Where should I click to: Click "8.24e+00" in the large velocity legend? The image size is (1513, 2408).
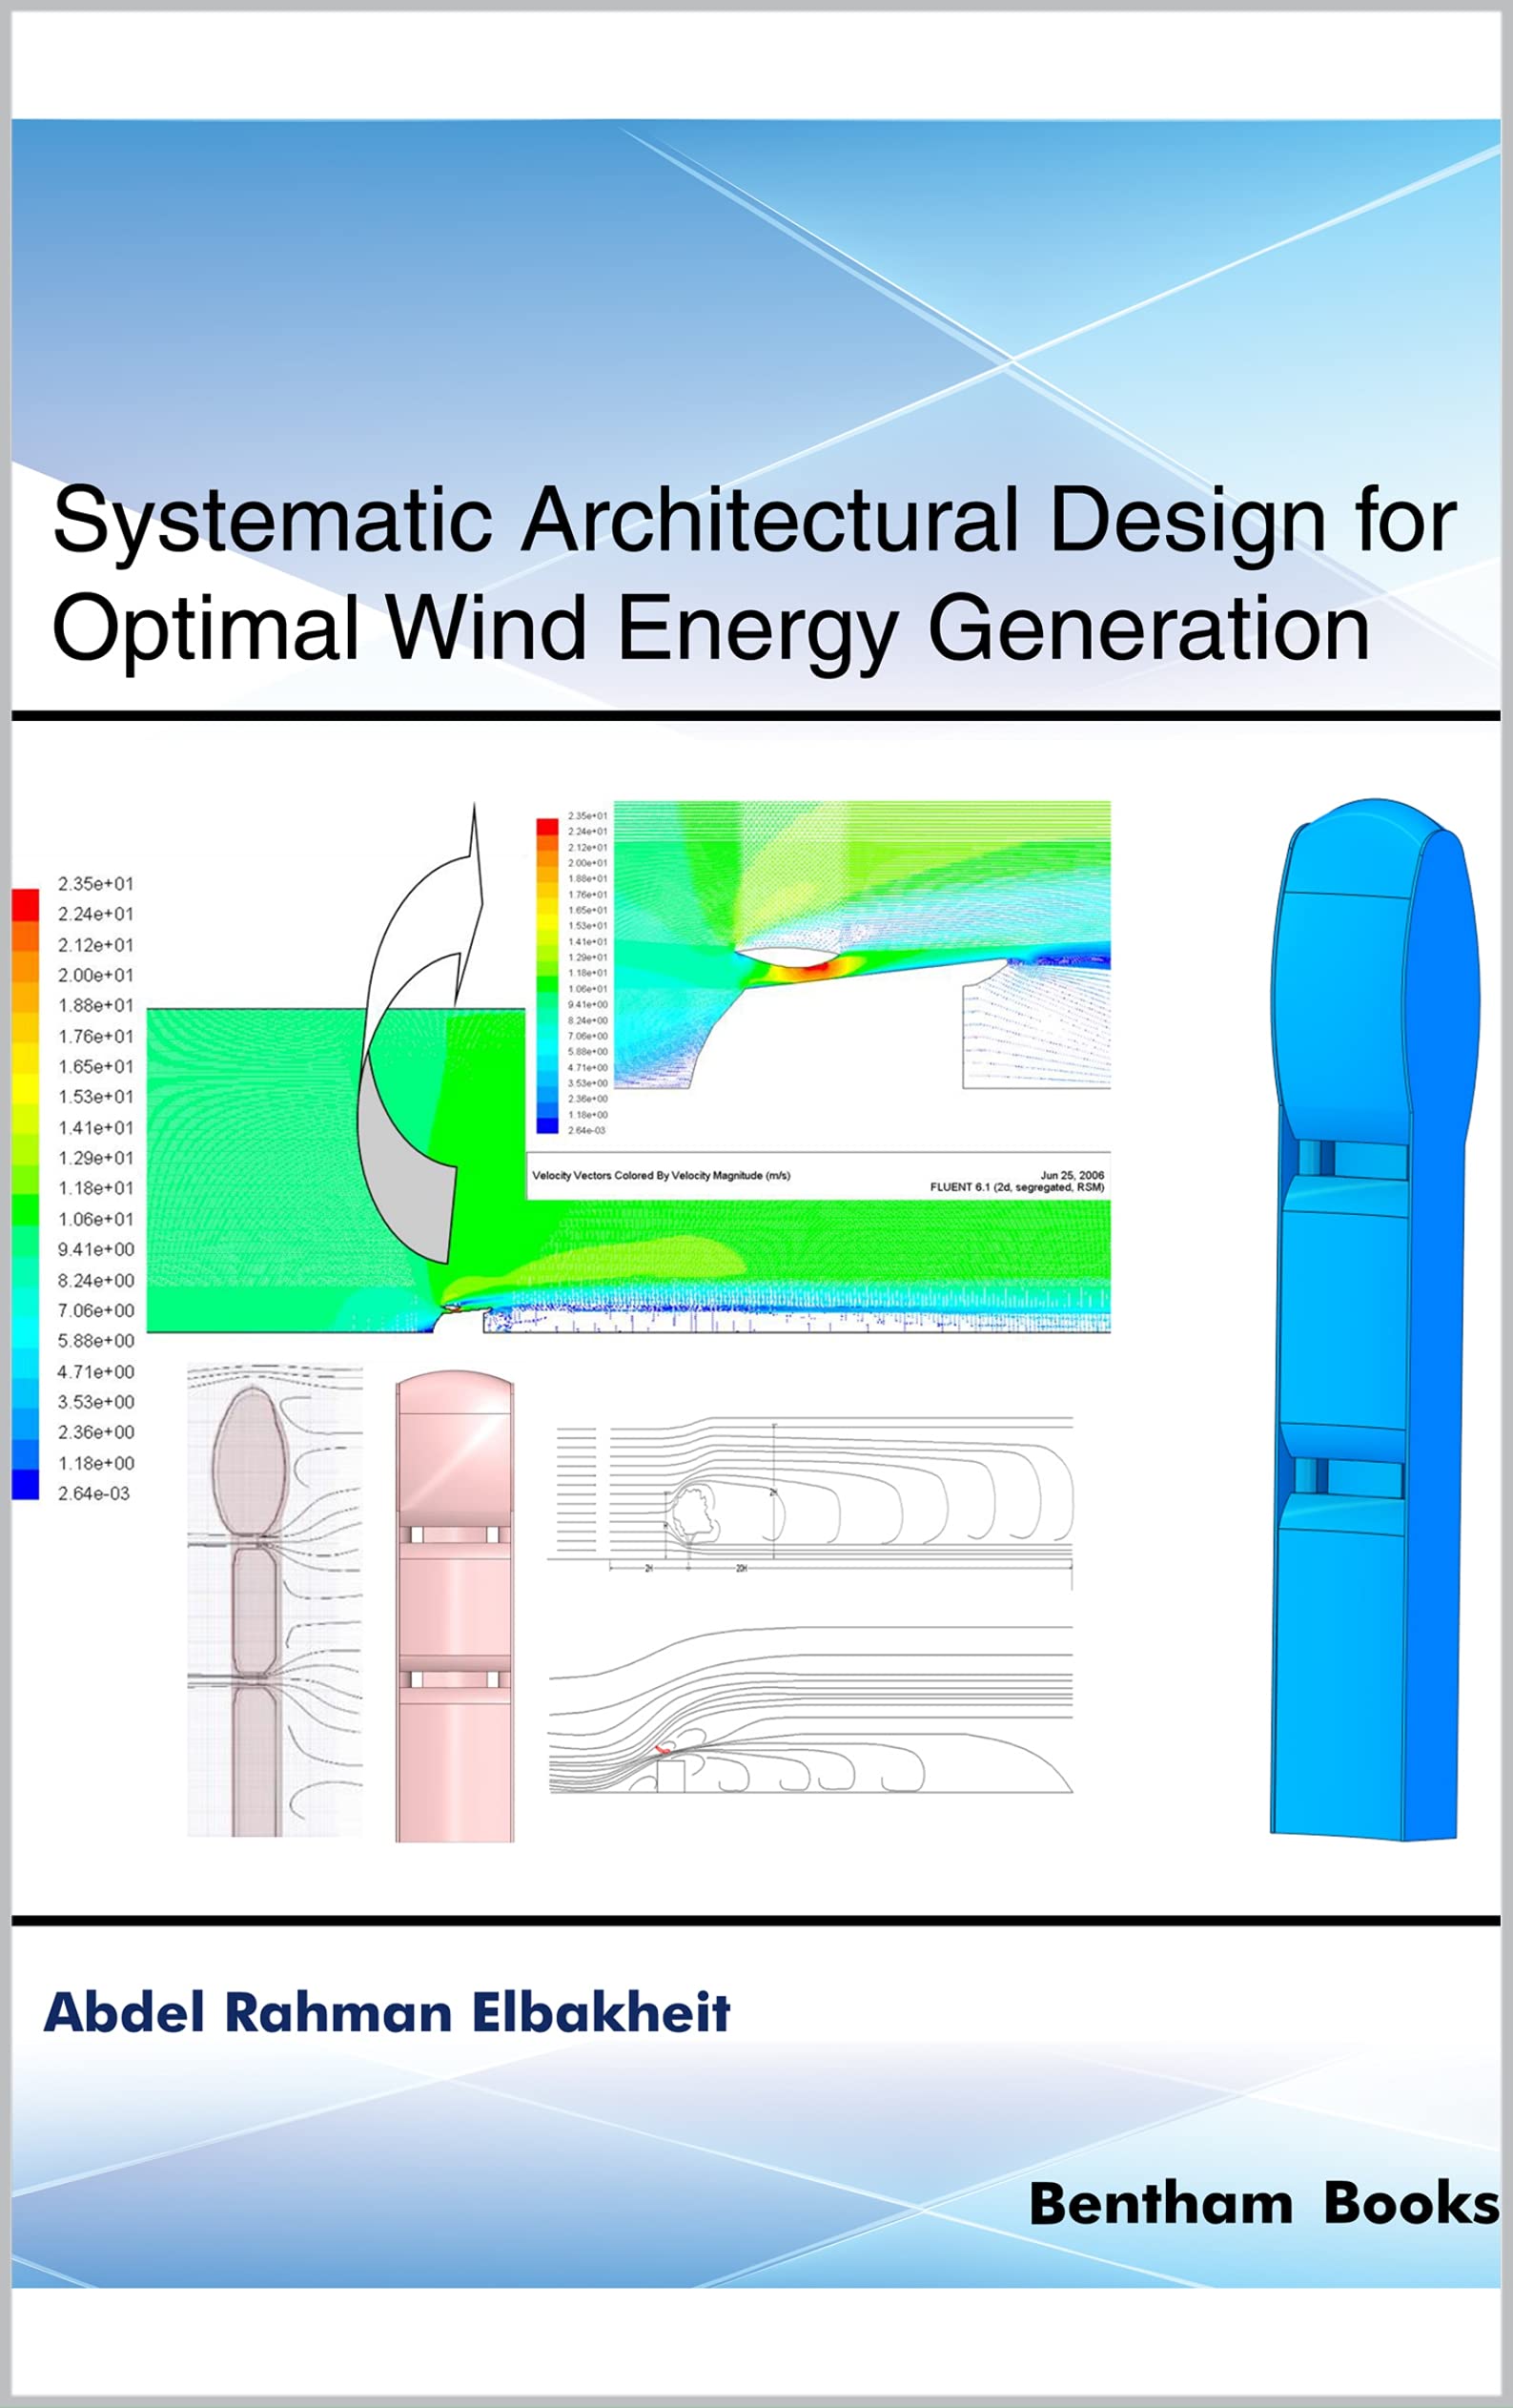[95, 1280]
